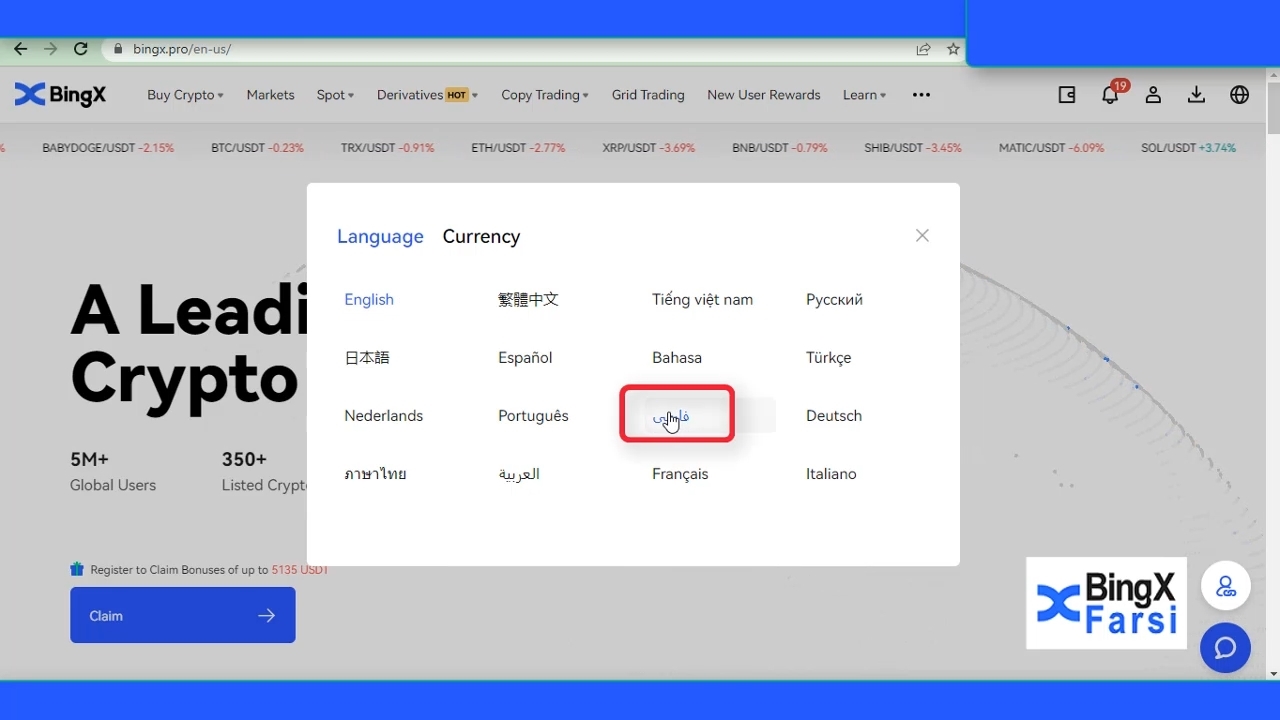This screenshot has height=720, width=1280.
Task: Expand the Spot dropdown
Action: (335, 95)
